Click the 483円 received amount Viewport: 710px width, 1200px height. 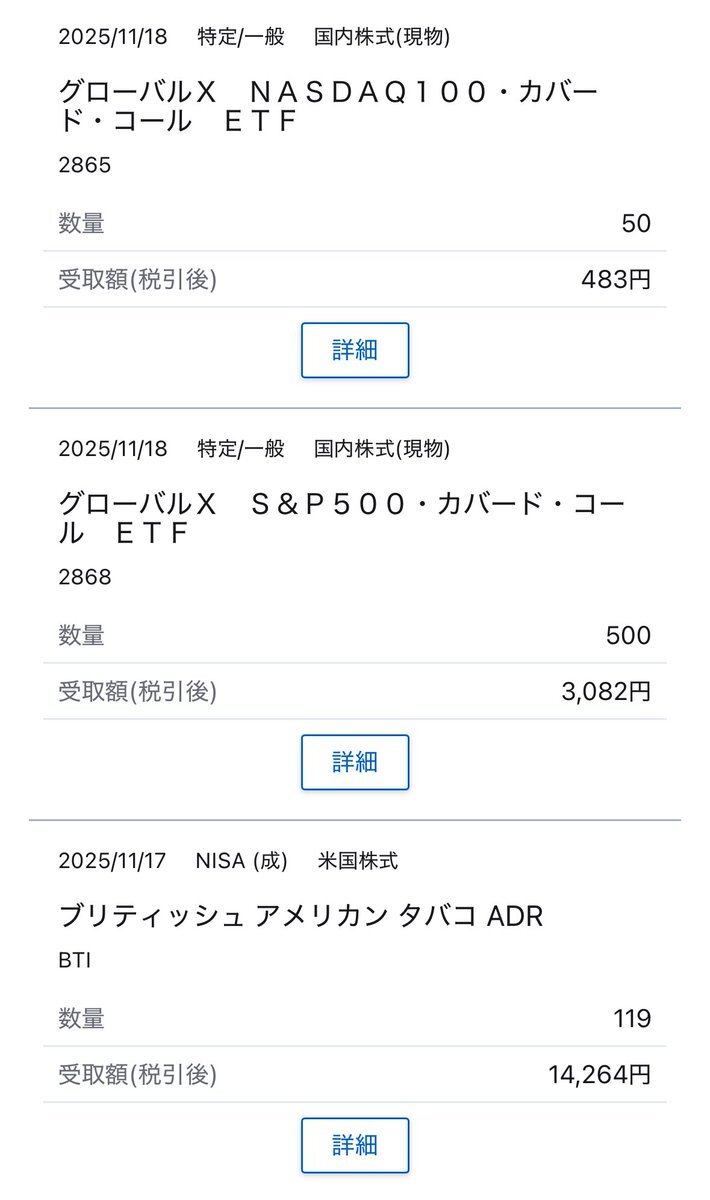pyautogui.click(x=616, y=280)
